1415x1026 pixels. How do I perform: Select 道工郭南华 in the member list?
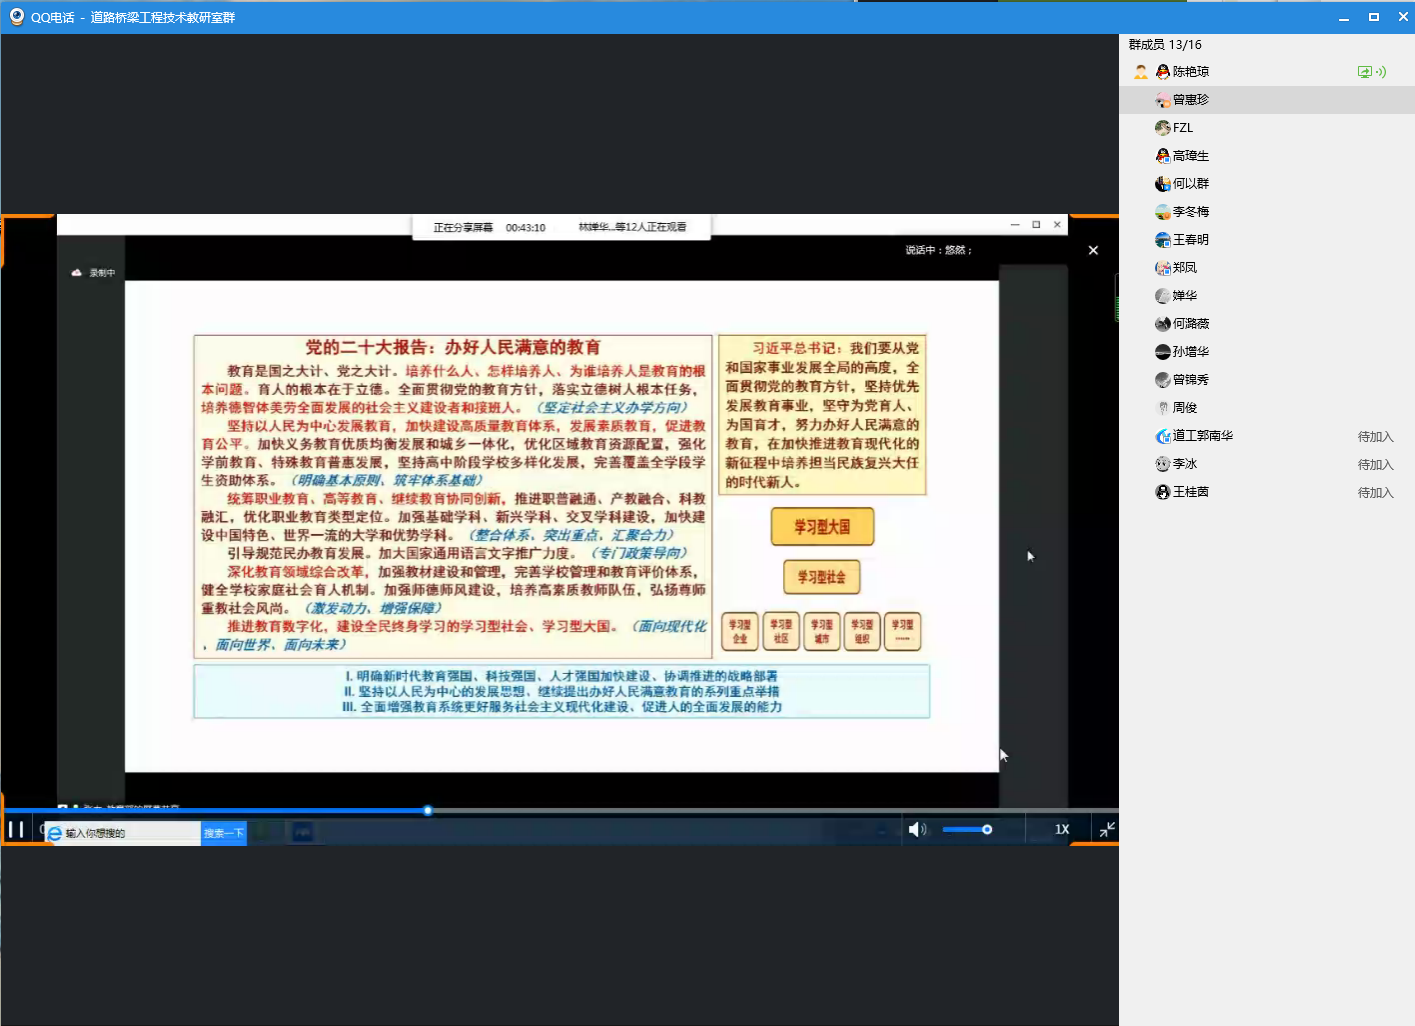pos(1202,436)
